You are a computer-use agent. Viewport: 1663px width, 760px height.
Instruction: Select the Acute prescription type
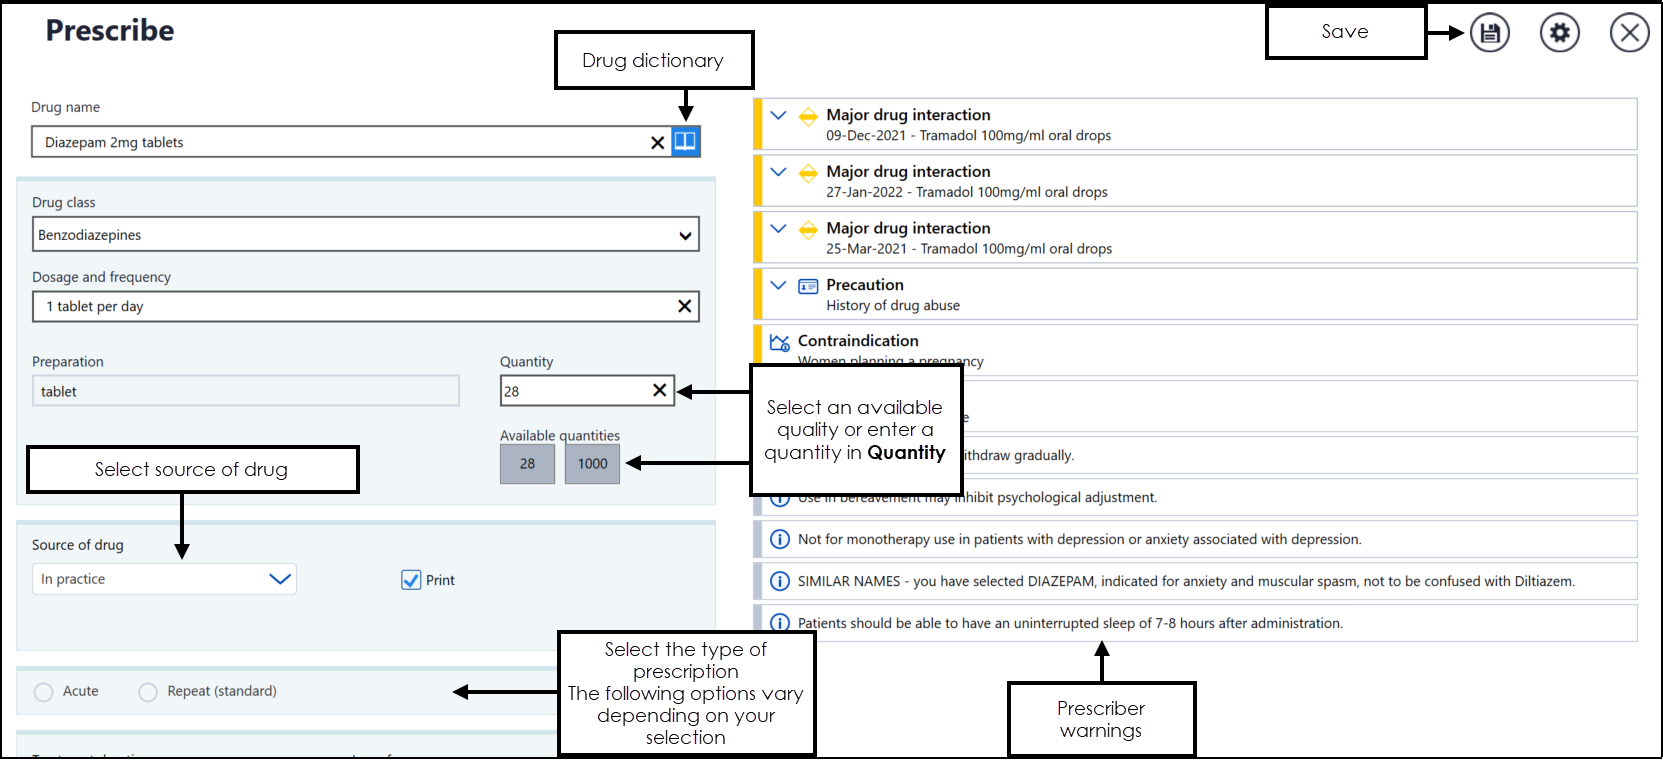44,692
